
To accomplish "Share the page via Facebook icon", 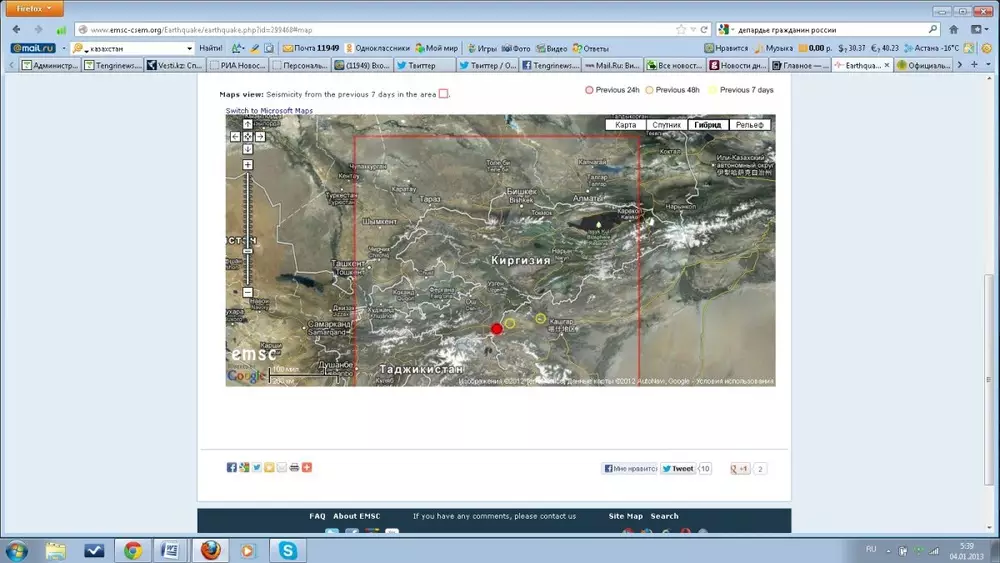I will 232,467.
